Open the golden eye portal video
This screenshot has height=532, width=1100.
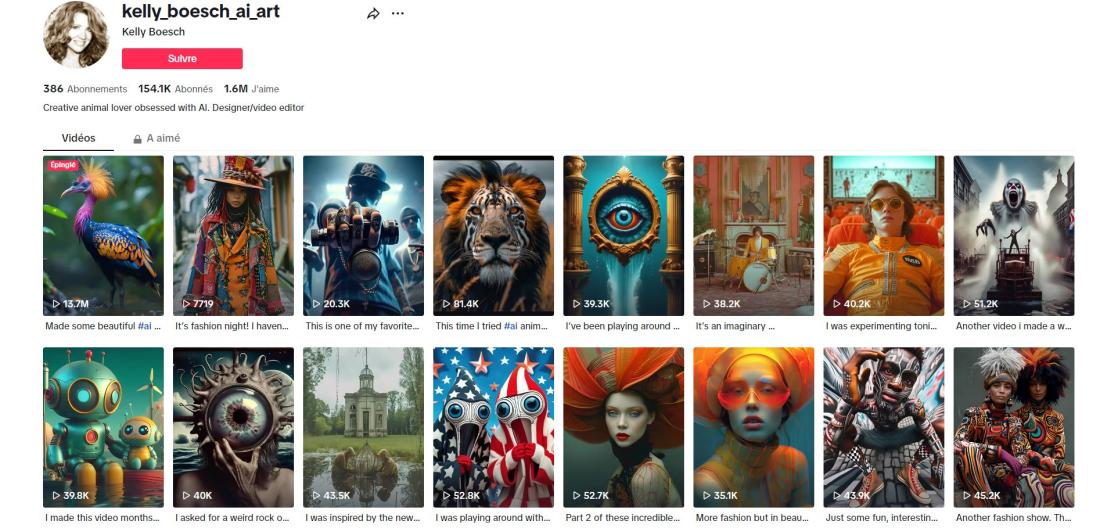[624, 236]
